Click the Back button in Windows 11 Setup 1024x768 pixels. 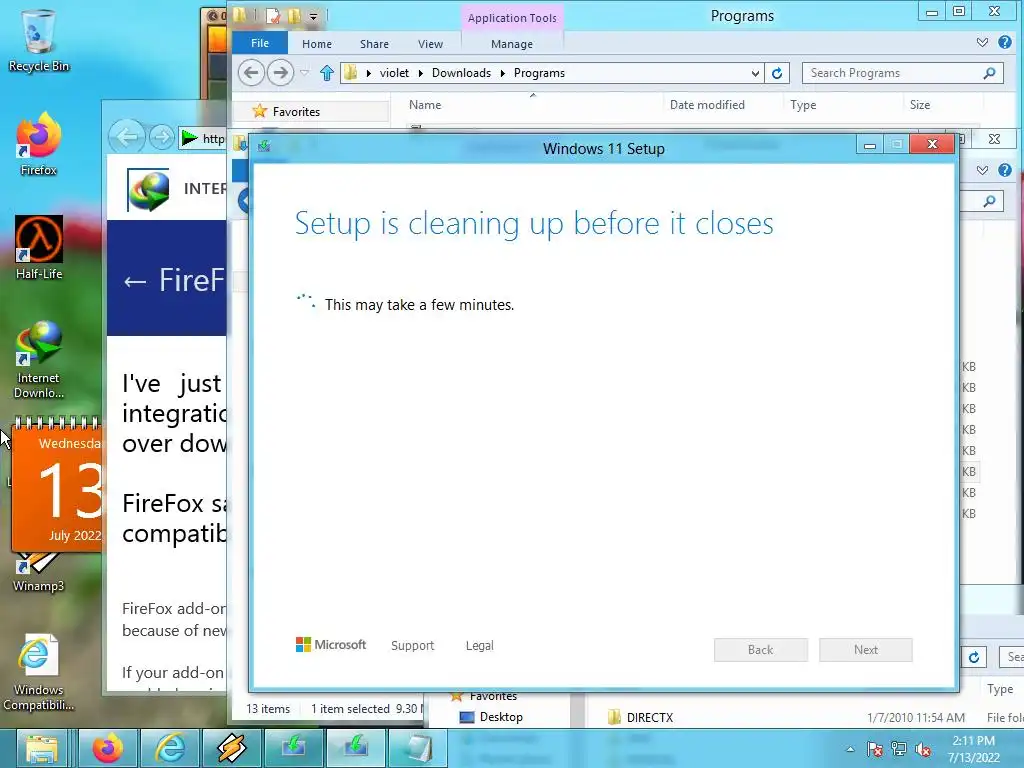click(760, 650)
